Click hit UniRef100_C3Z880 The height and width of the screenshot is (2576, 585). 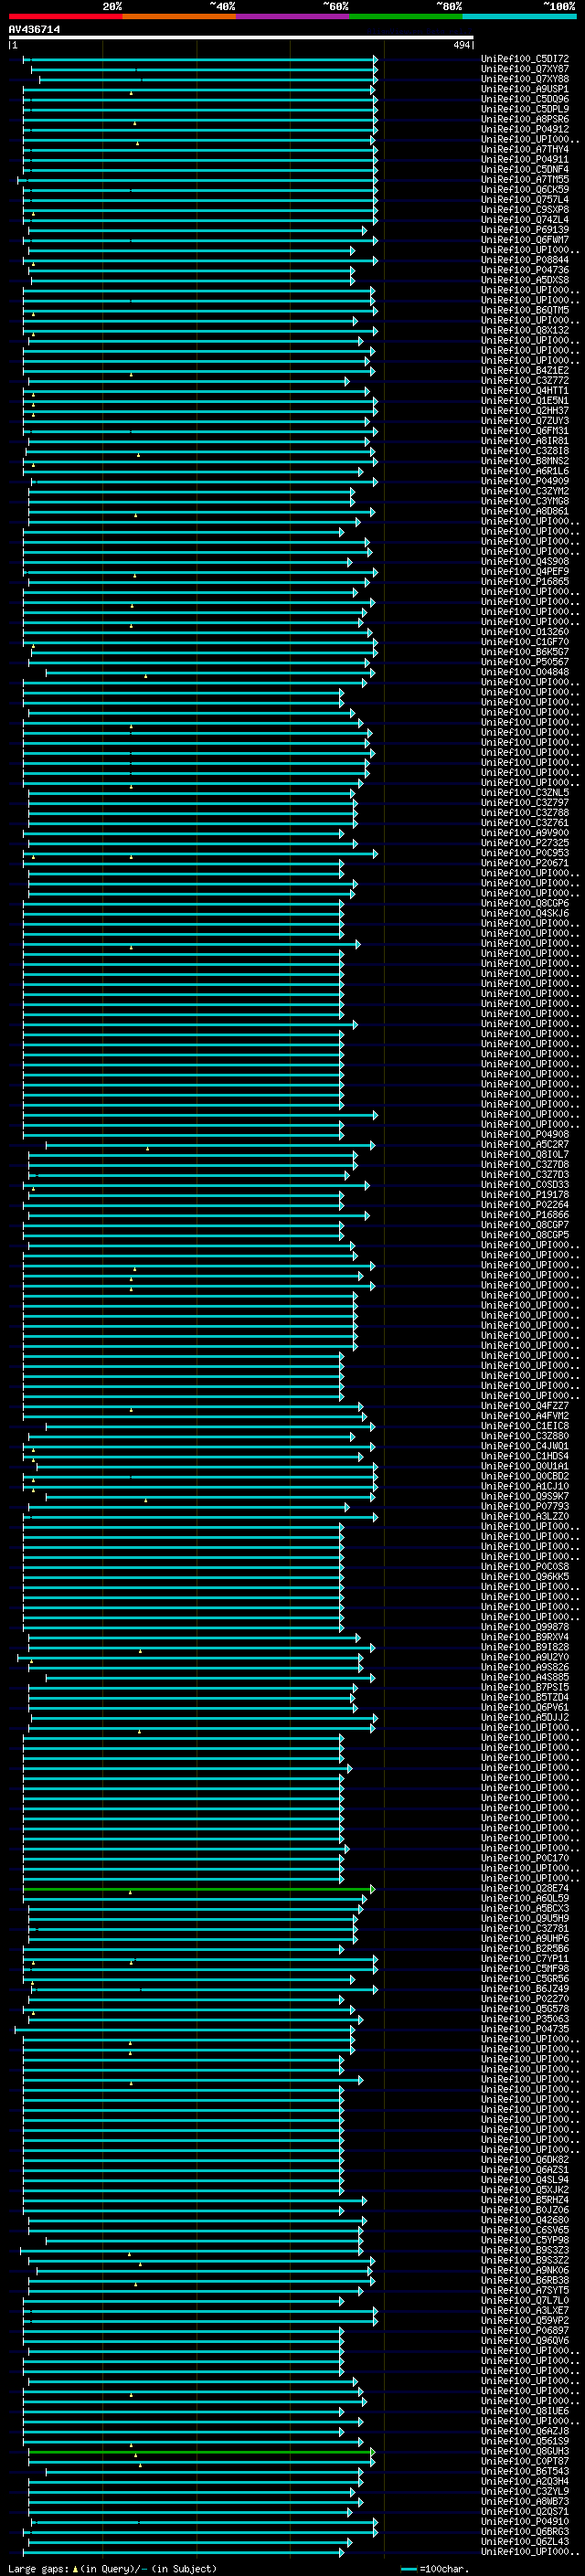click(x=525, y=1435)
